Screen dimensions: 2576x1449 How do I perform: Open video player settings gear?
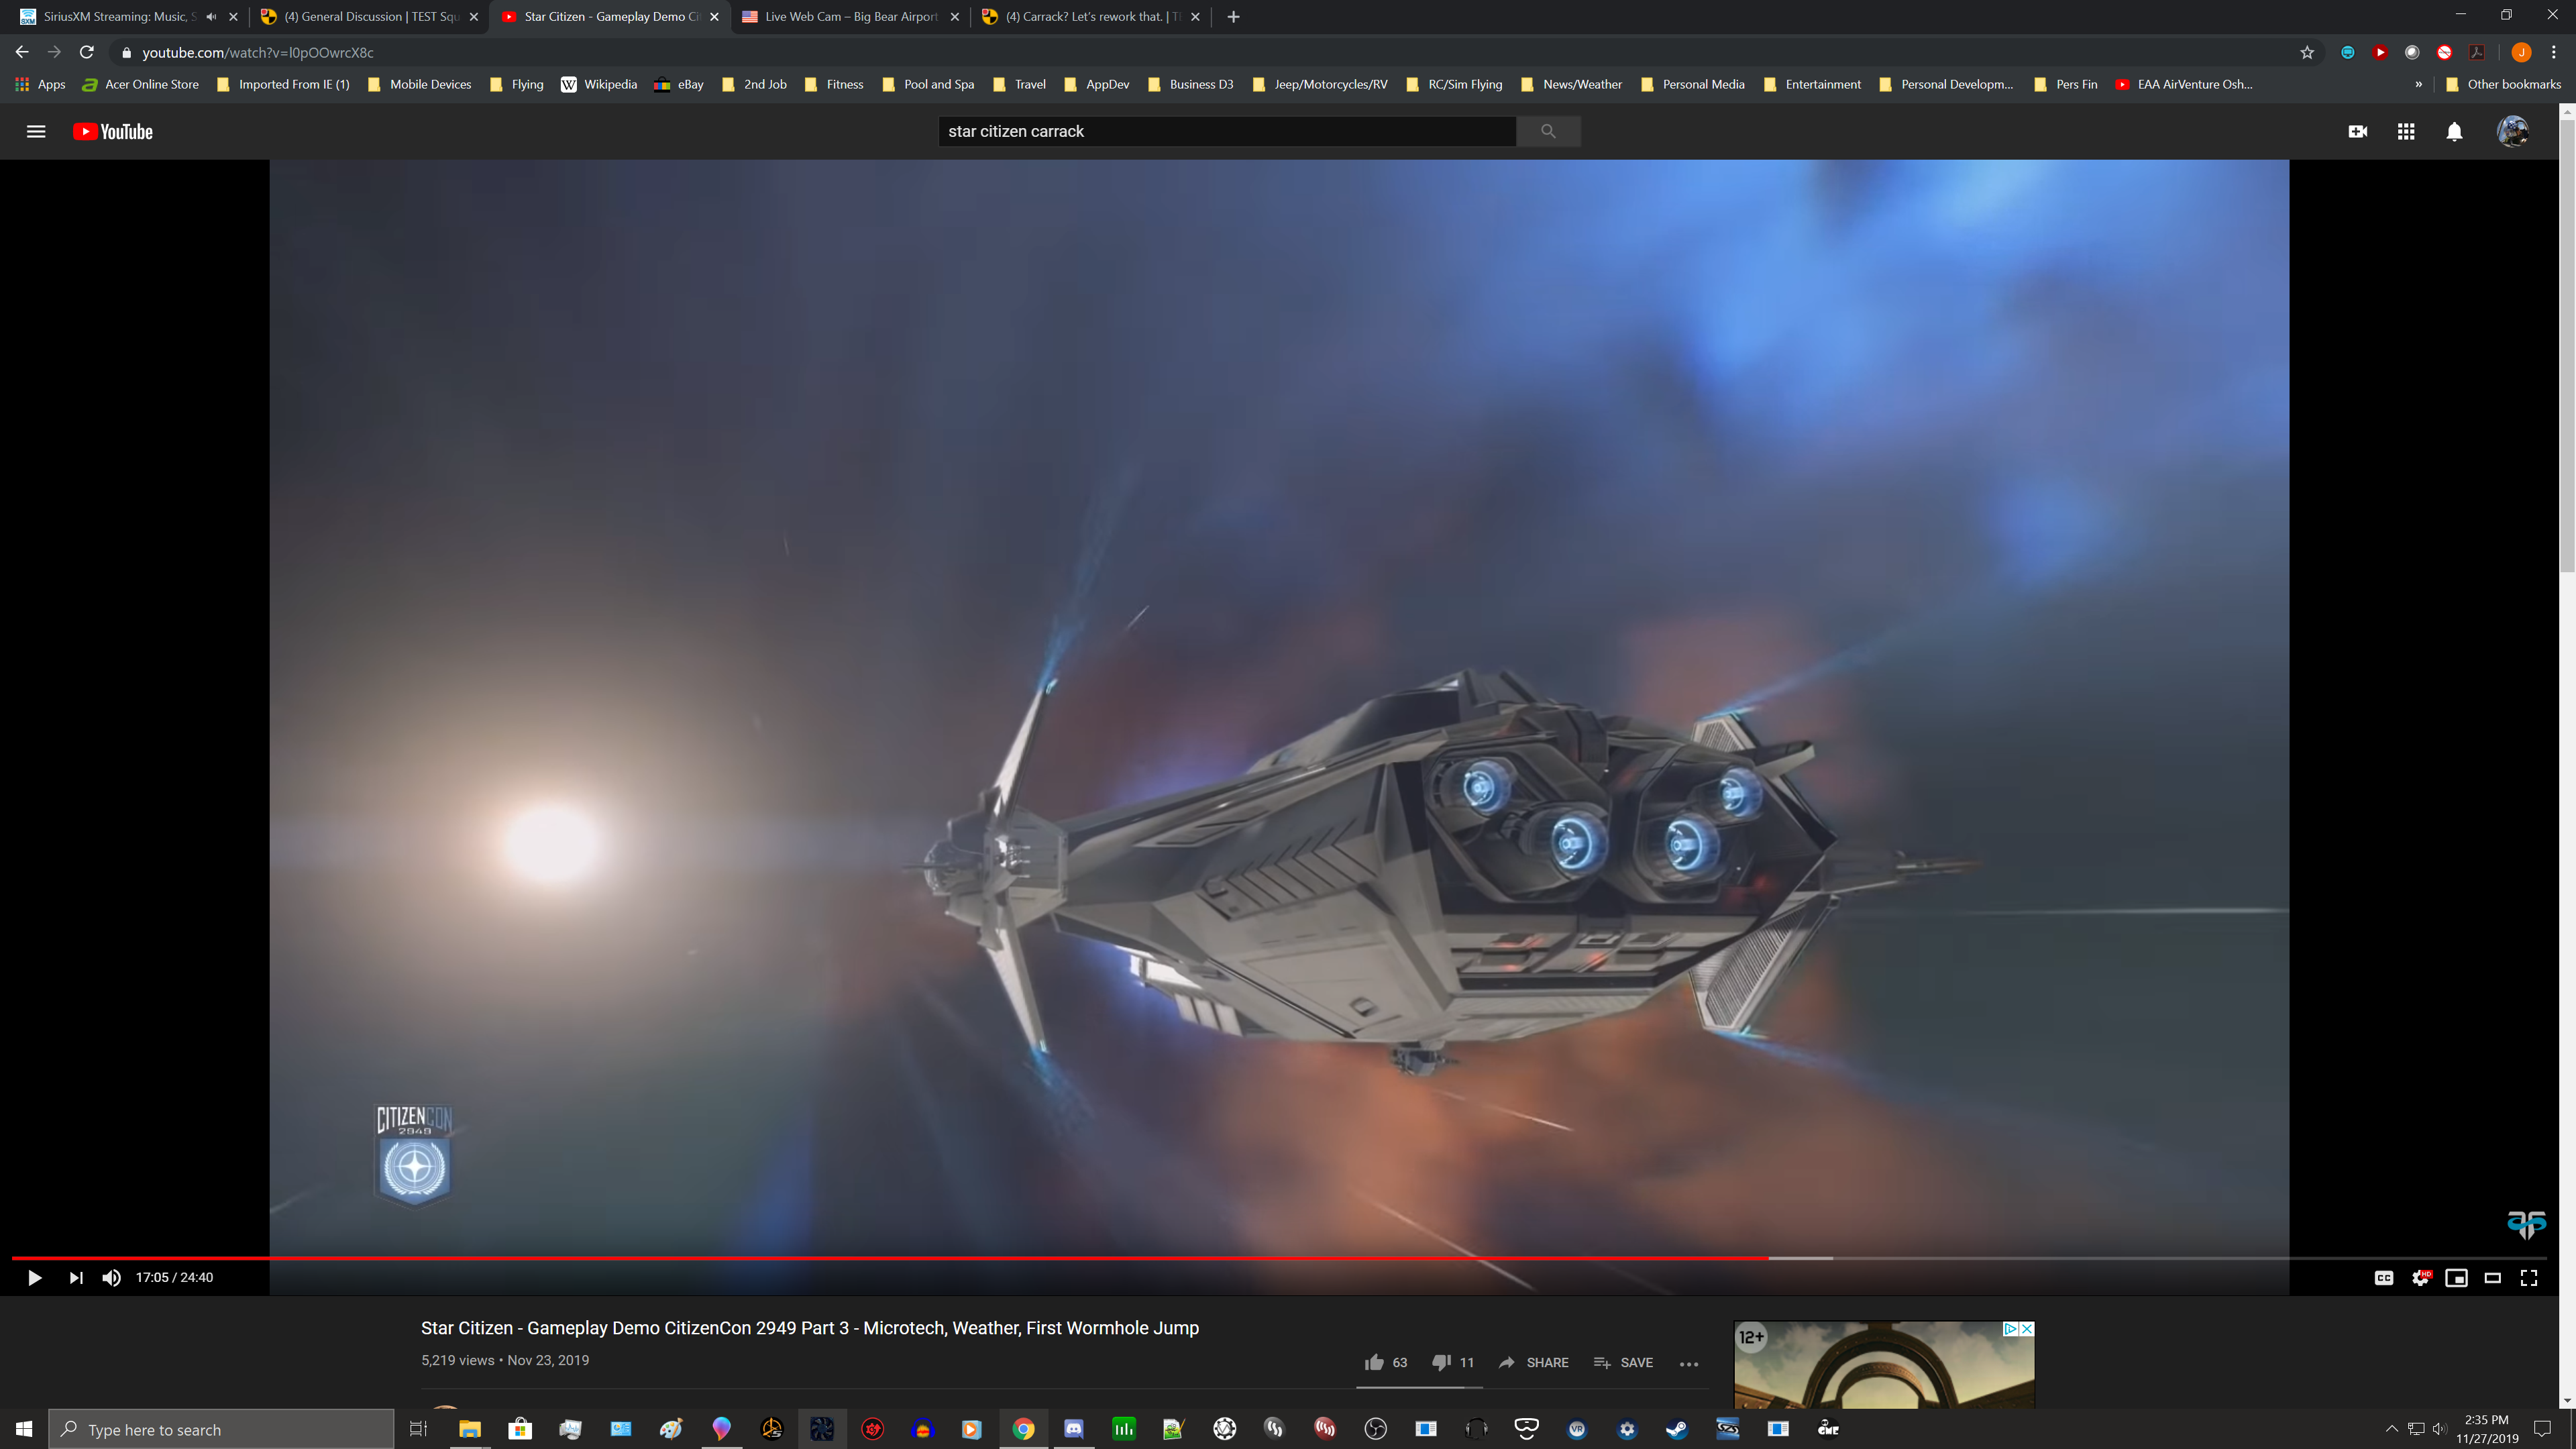[2420, 1277]
